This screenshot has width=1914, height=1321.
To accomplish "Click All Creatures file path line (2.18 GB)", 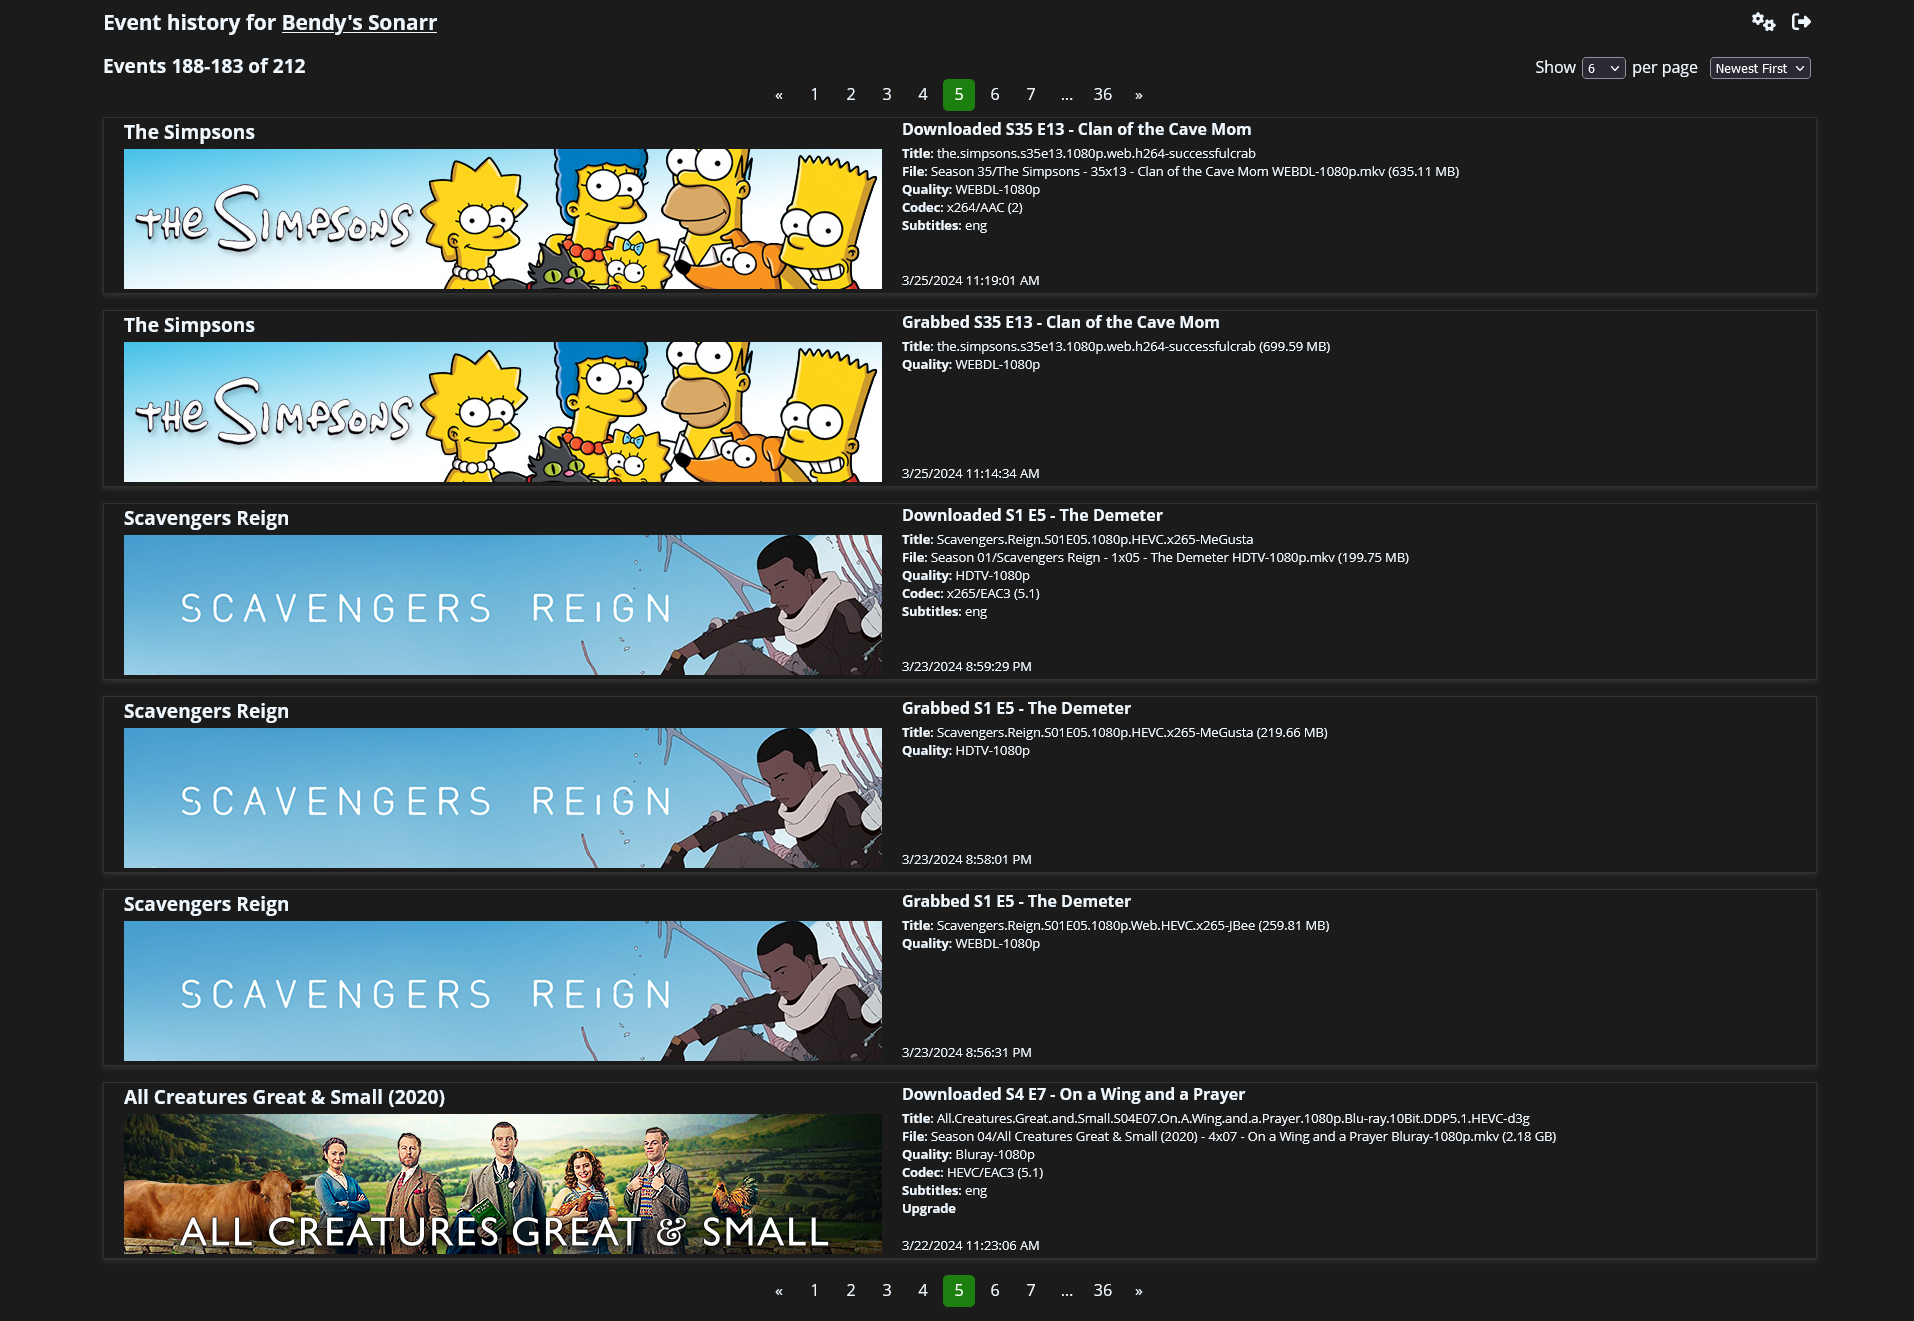I will tap(1229, 1137).
